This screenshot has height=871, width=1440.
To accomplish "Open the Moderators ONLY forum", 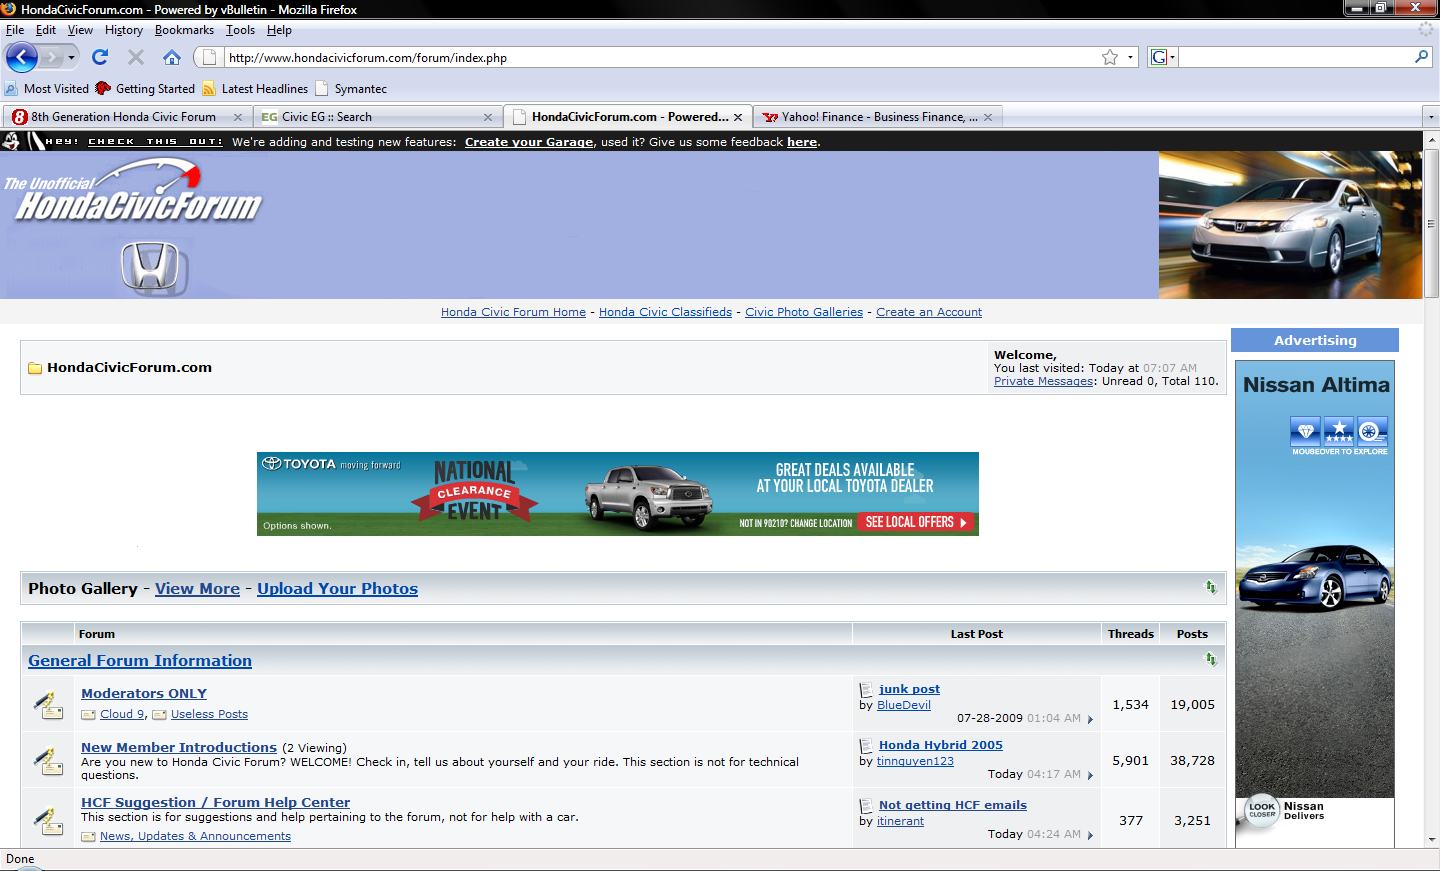I will pos(144,693).
